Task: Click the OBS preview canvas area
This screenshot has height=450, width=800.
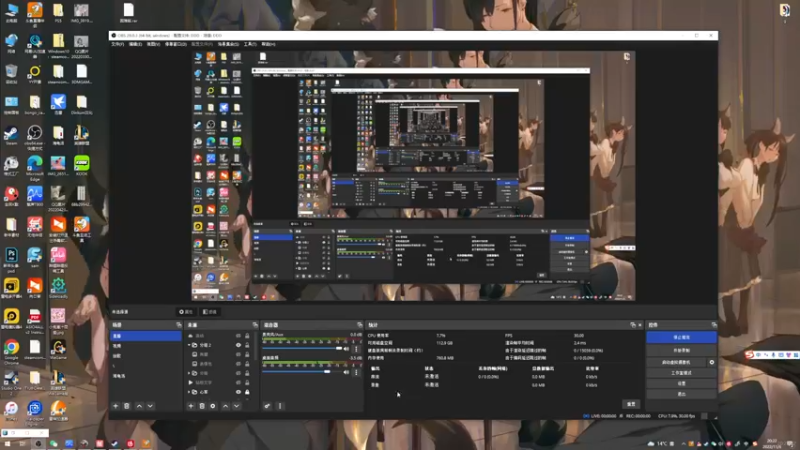Action: (x=413, y=176)
